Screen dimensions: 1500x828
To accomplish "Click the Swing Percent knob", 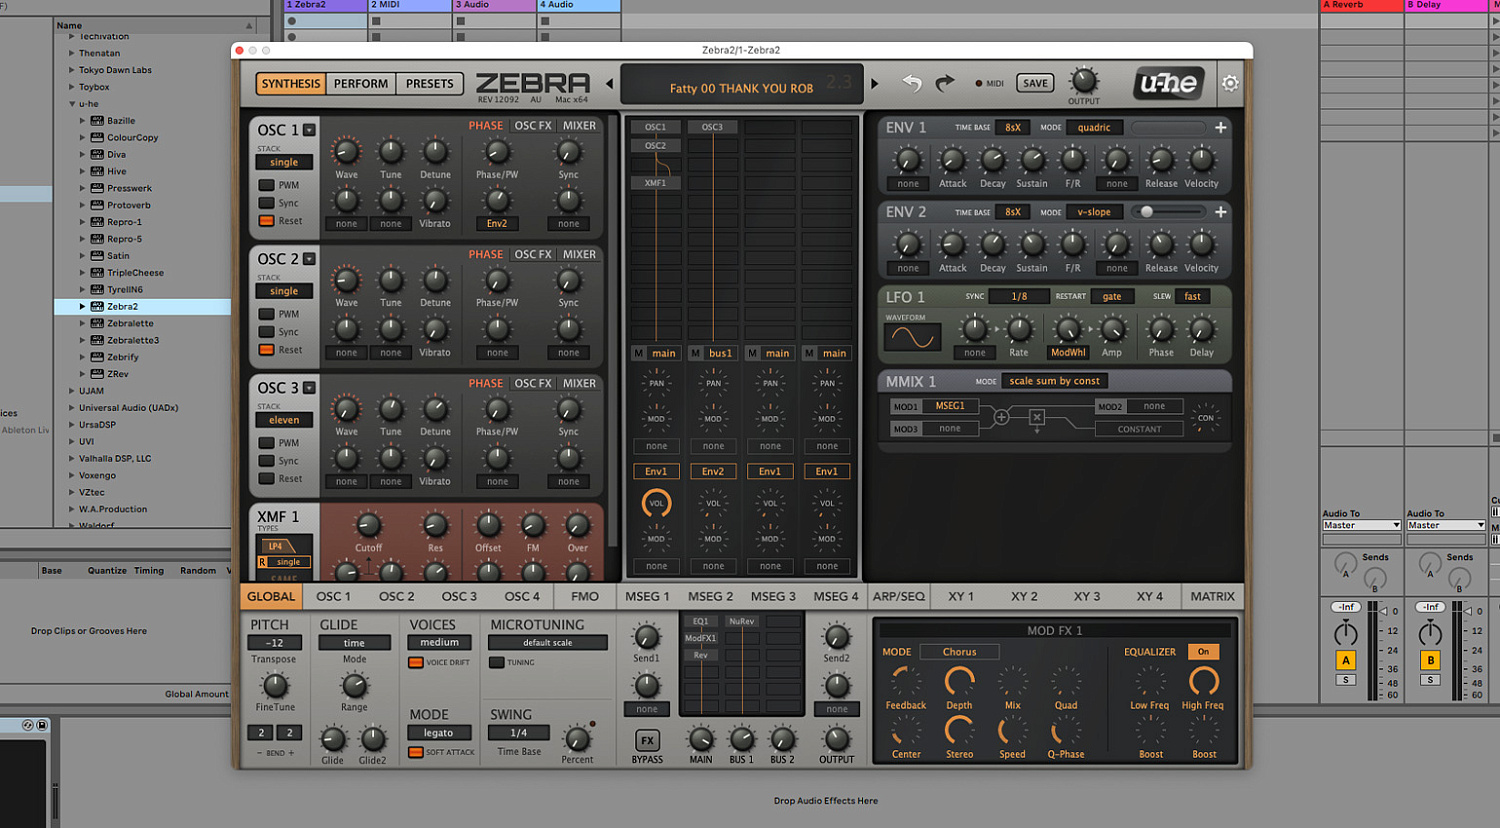I will pyautogui.click(x=577, y=739).
